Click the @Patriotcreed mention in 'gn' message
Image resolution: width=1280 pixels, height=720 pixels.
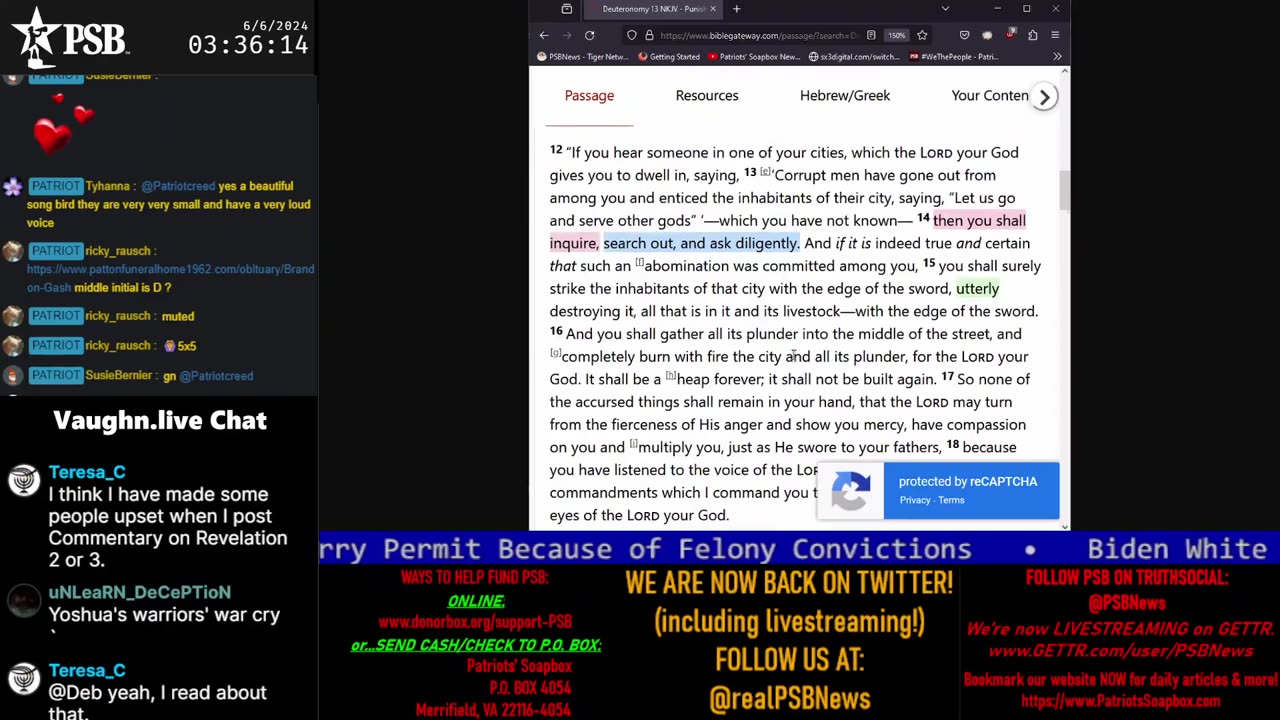point(216,376)
